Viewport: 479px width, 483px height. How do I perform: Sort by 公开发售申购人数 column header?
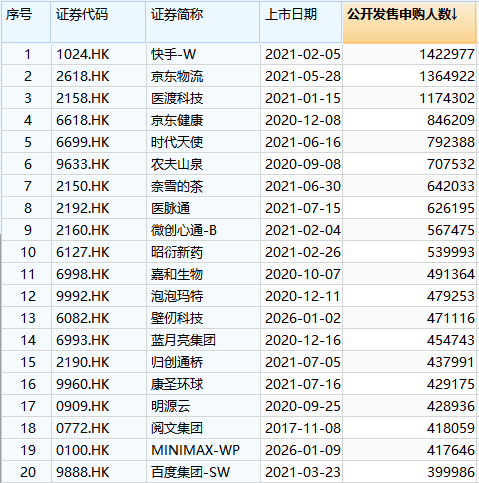pos(409,22)
